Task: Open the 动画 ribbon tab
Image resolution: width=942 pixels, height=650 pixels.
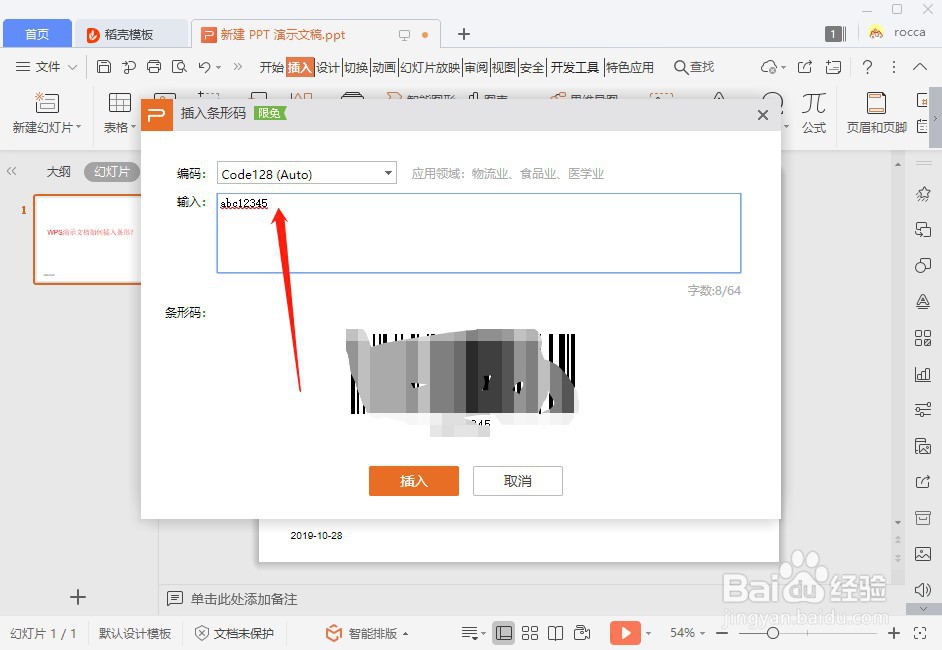Action: click(x=384, y=67)
